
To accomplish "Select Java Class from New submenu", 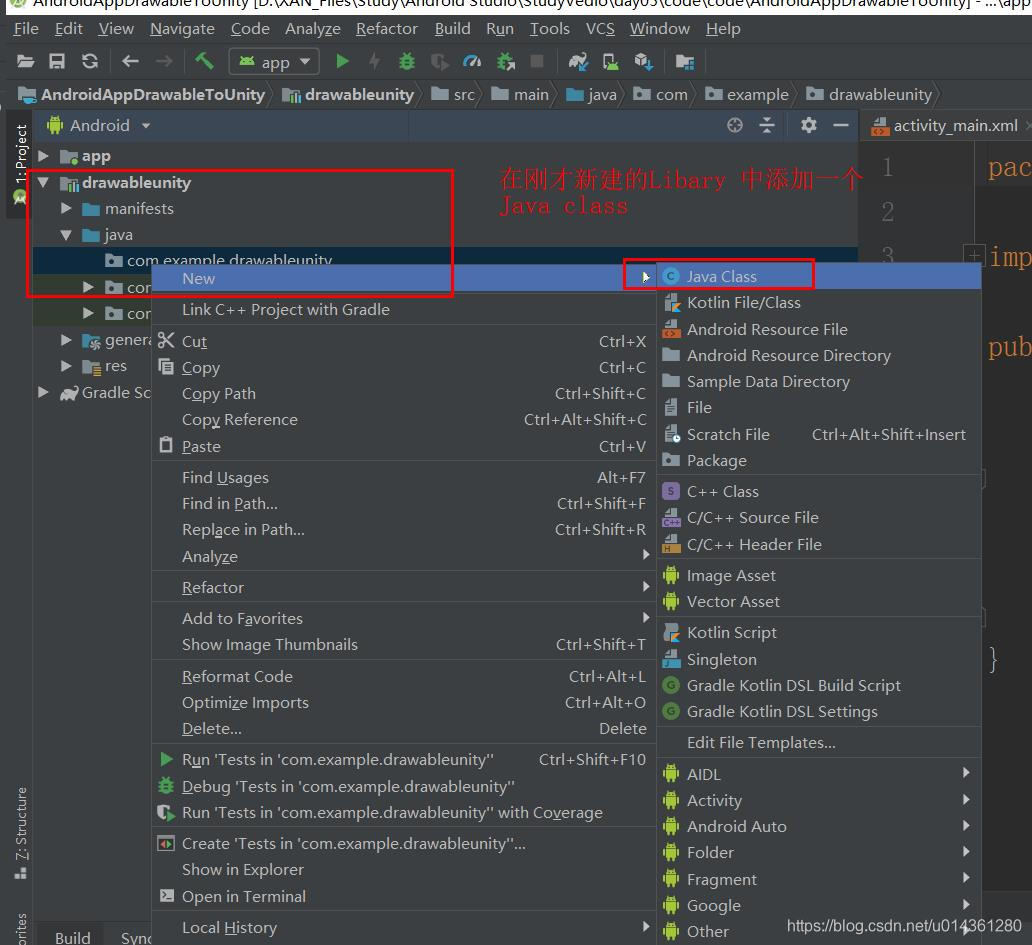I will [819, 276].
